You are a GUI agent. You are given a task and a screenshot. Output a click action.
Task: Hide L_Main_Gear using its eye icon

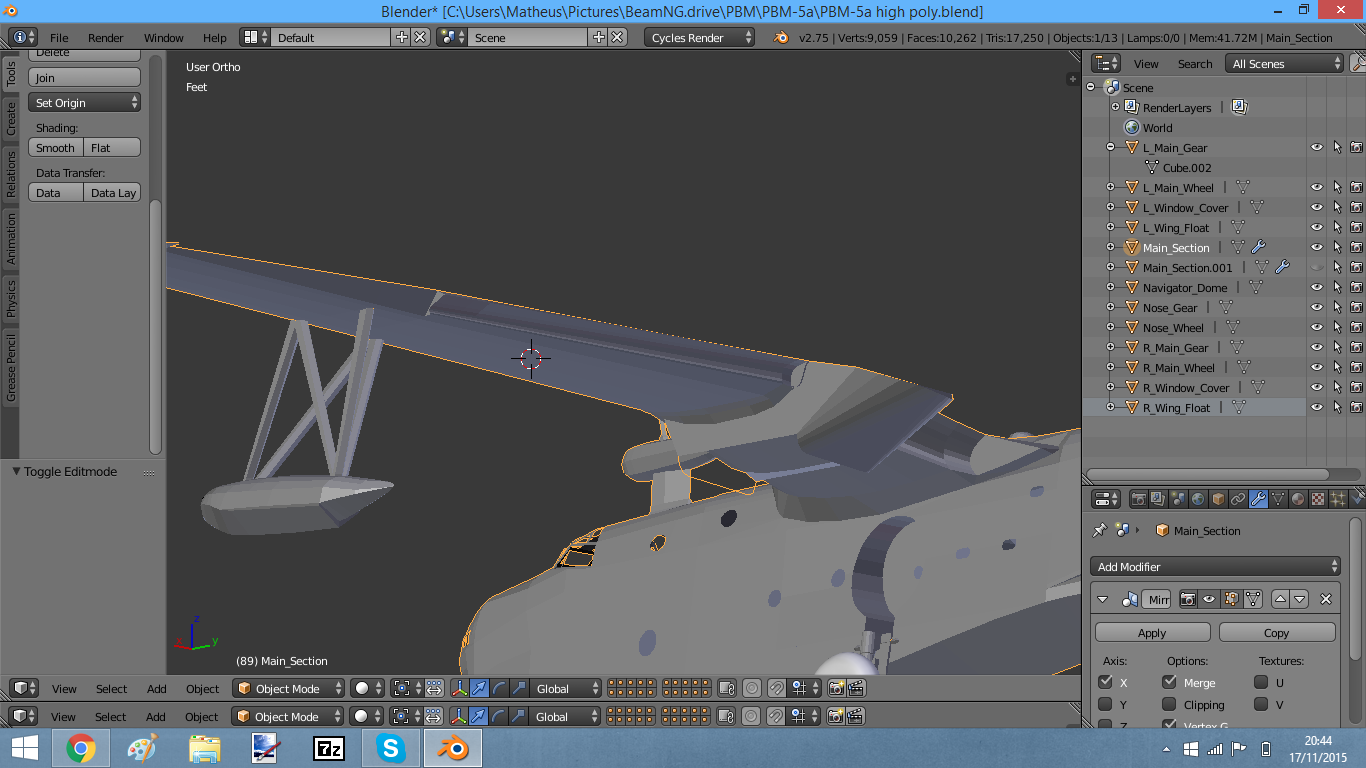pos(1317,147)
